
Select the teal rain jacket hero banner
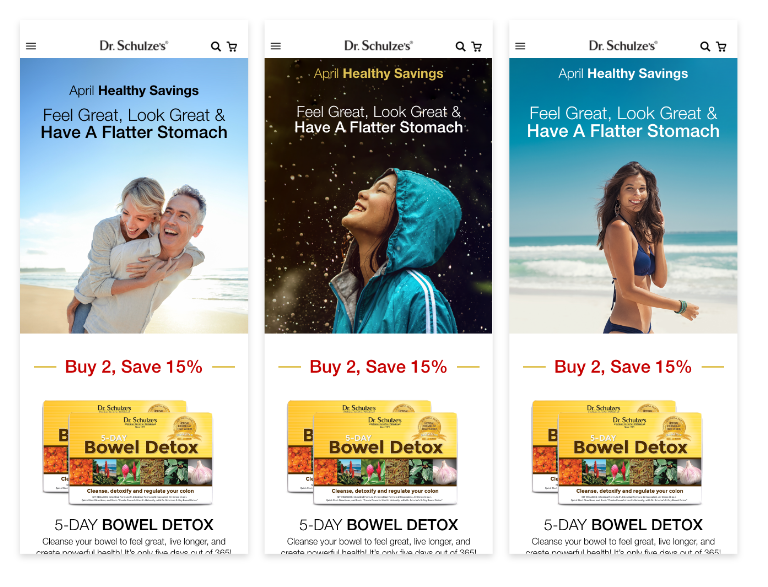click(379, 196)
